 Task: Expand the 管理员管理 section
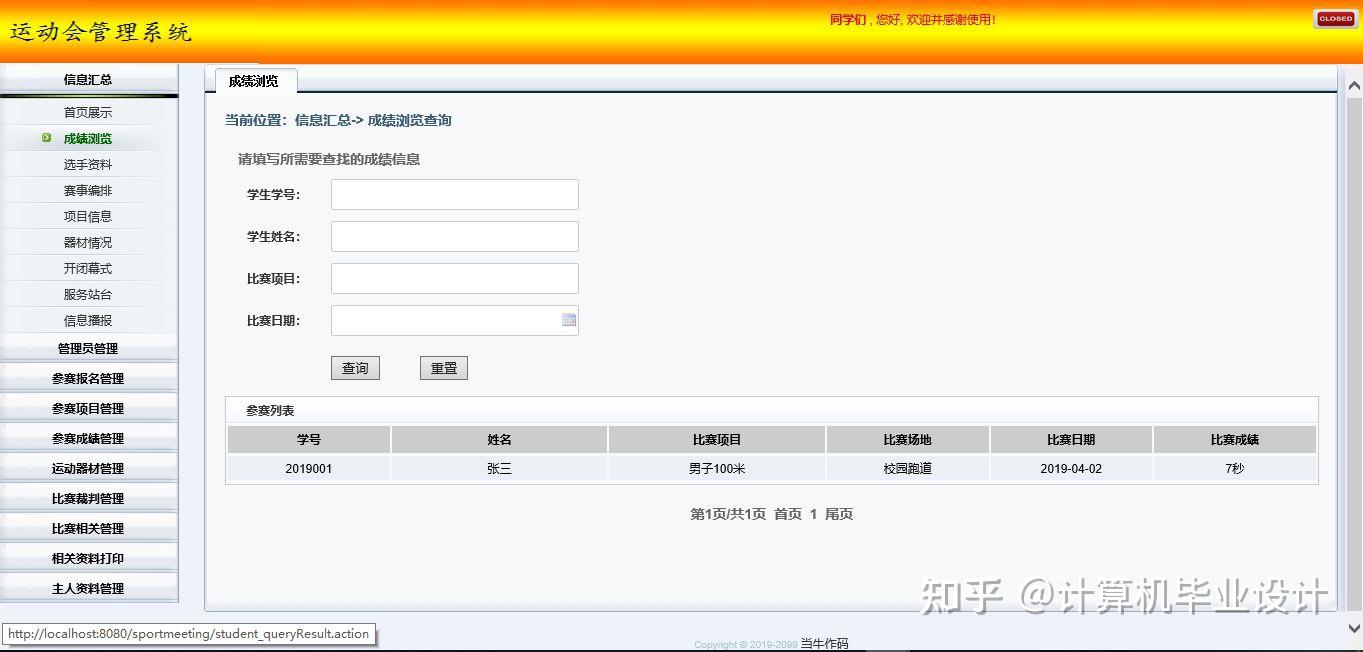[90, 348]
